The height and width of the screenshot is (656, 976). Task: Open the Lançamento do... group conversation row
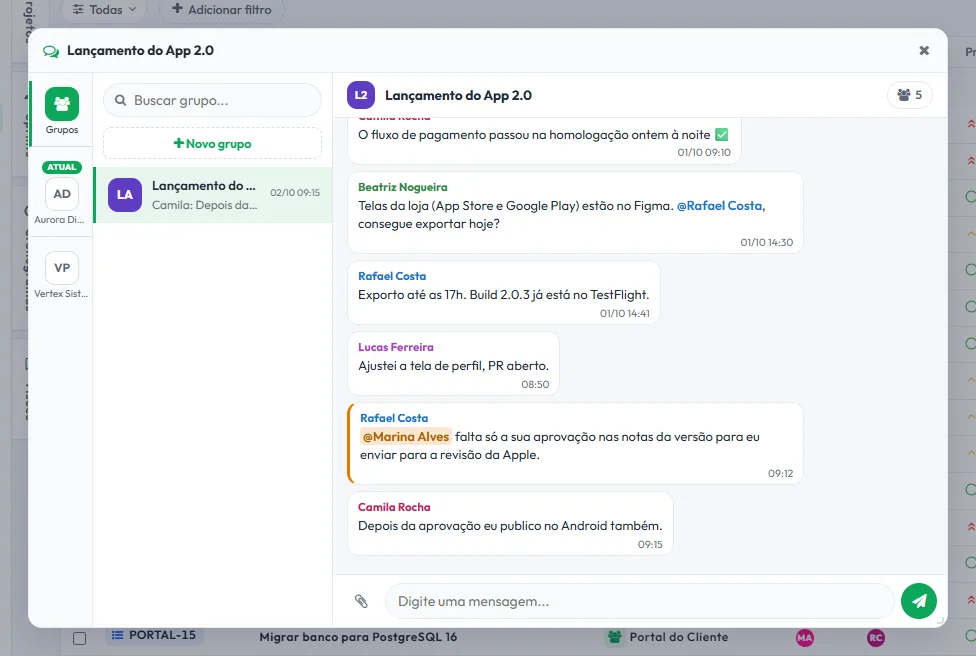213,195
